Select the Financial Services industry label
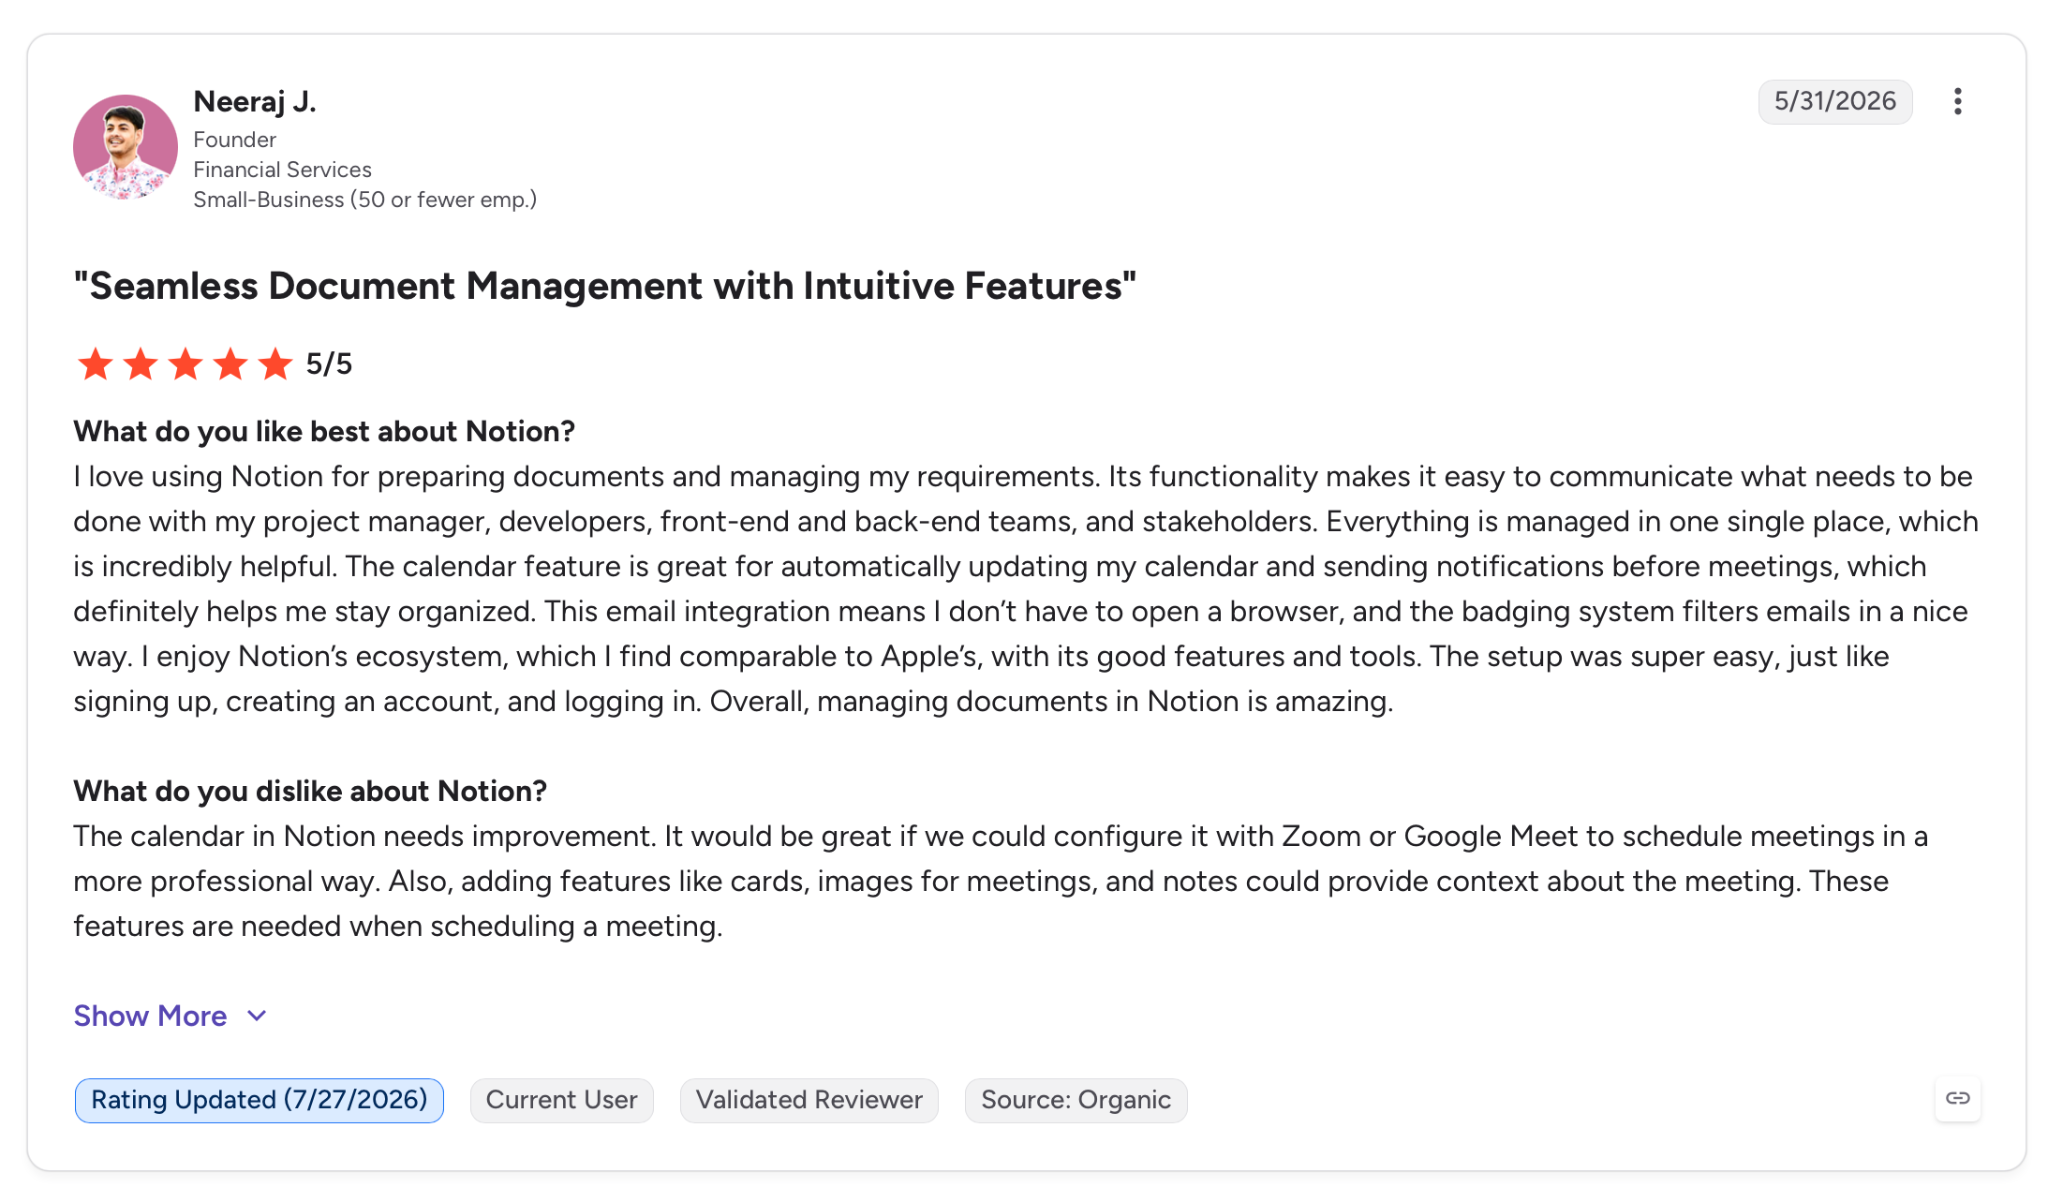Image resolution: width=2048 pixels, height=1192 pixels. [x=282, y=170]
